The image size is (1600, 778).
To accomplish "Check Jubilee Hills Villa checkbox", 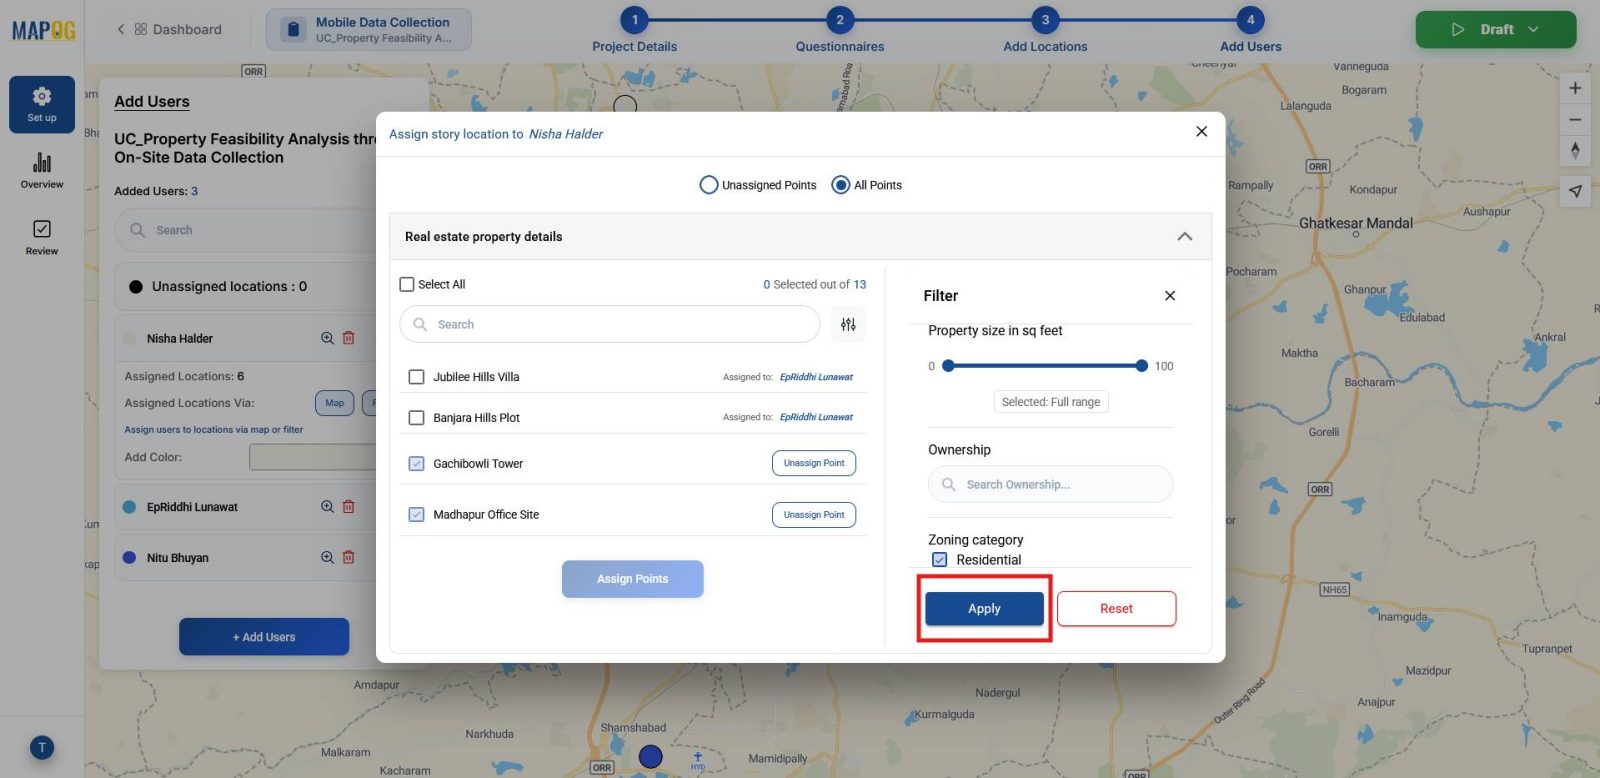I will coord(417,377).
